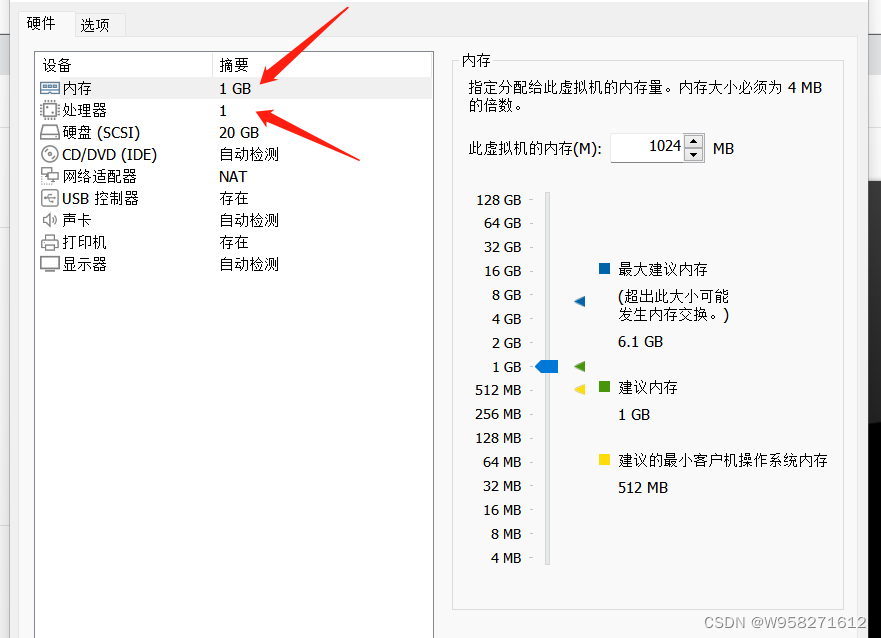Image resolution: width=881 pixels, height=638 pixels.
Task: Click 自动检测 in the 声卡 row
Action: point(249,220)
